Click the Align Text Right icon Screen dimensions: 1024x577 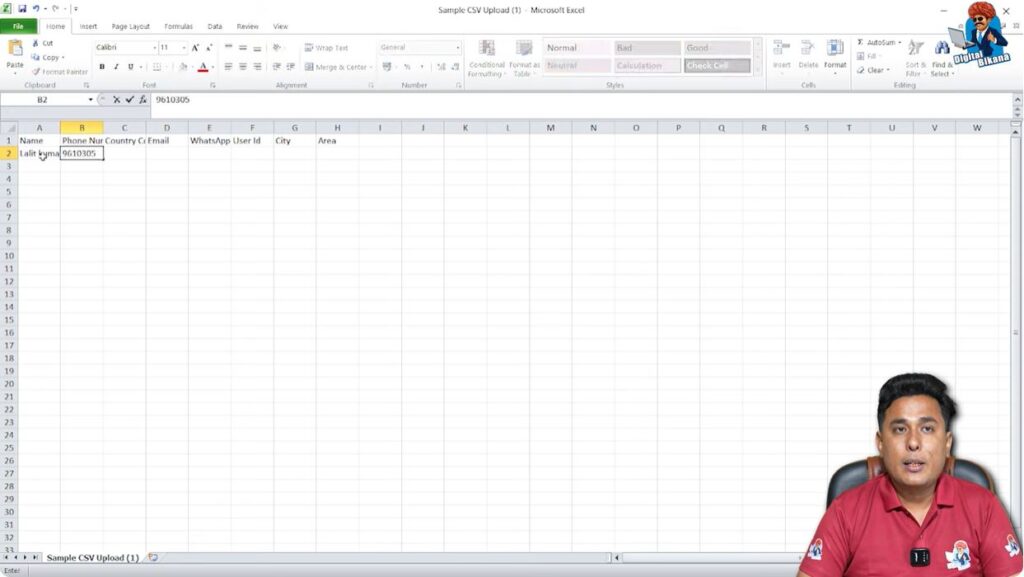click(257, 67)
